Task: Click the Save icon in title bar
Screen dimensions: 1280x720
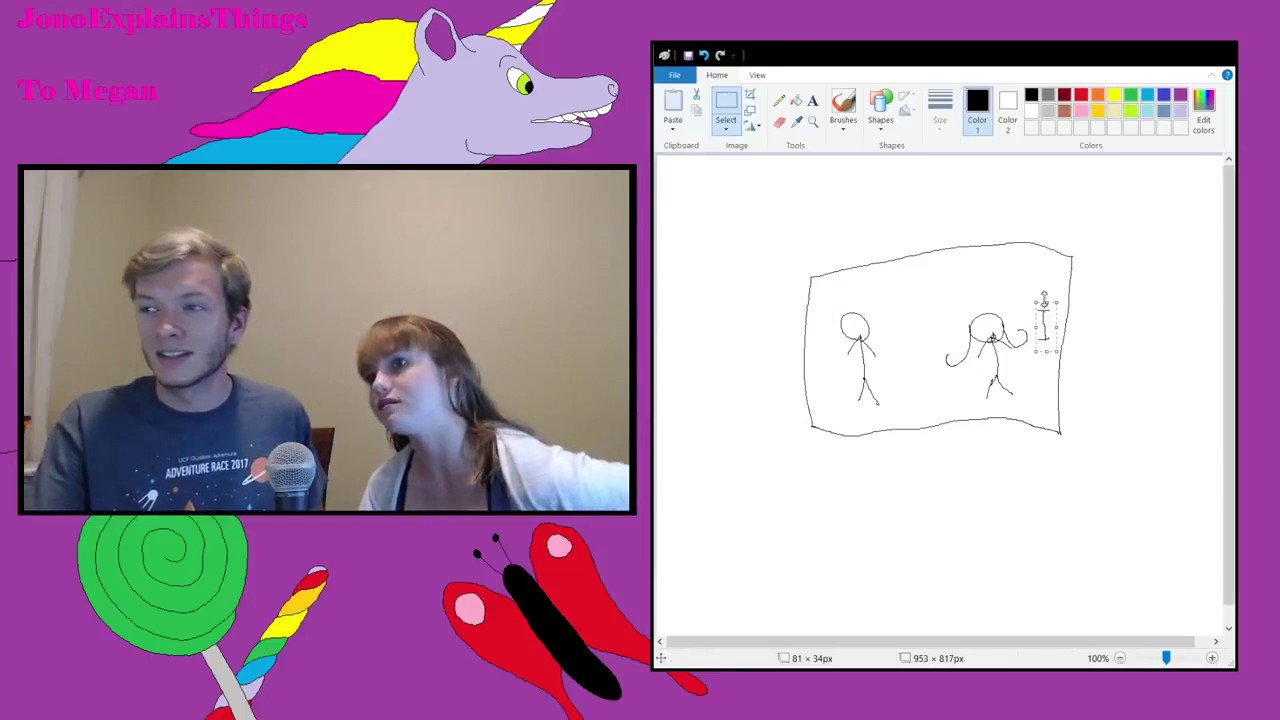Action: point(688,55)
